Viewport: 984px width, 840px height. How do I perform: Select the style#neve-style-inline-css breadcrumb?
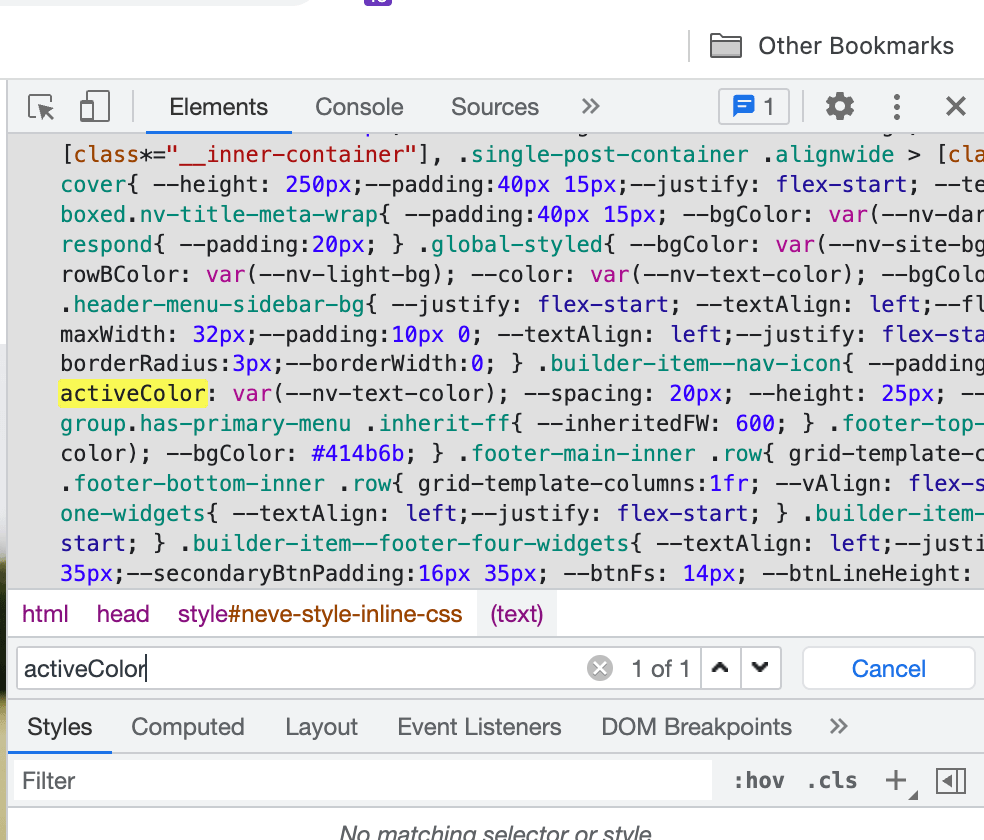(320, 614)
